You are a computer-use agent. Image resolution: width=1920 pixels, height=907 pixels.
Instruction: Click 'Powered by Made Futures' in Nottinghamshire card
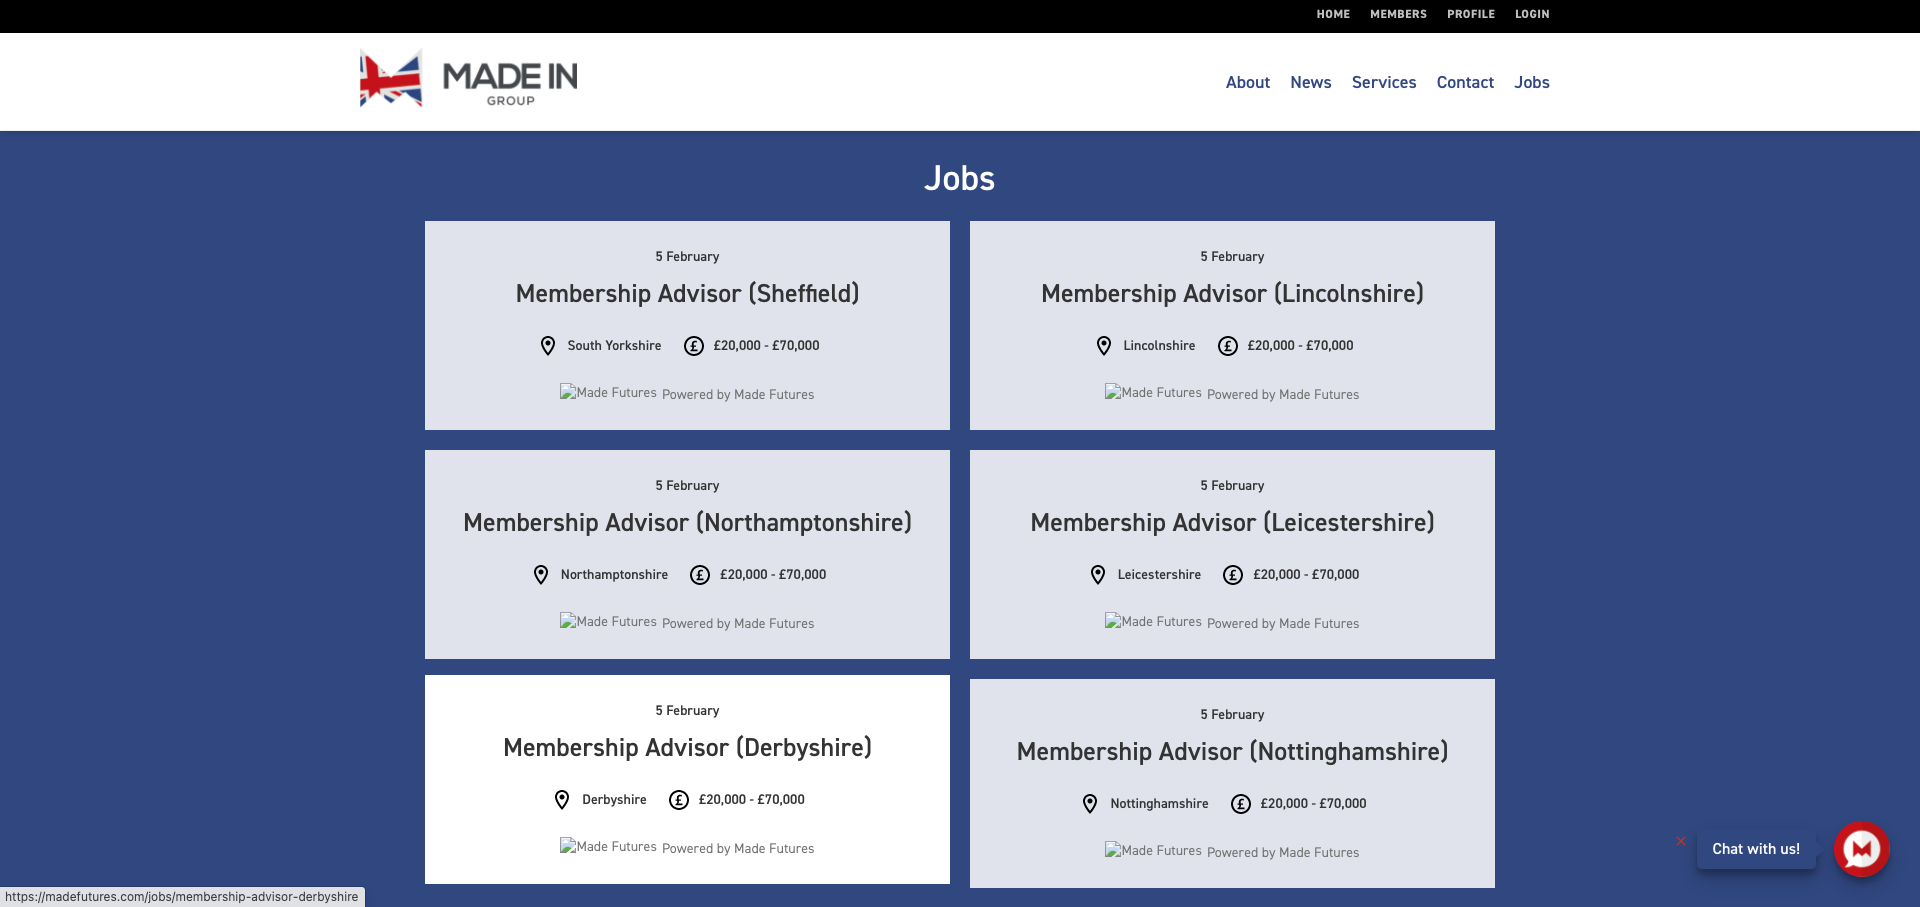pyautogui.click(x=1283, y=853)
